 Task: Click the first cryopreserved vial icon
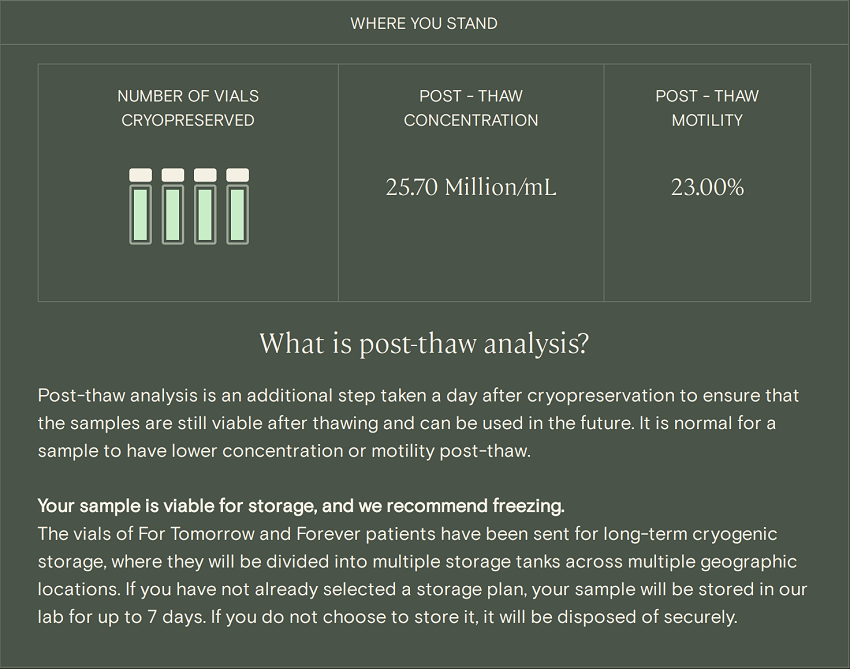(x=140, y=206)
